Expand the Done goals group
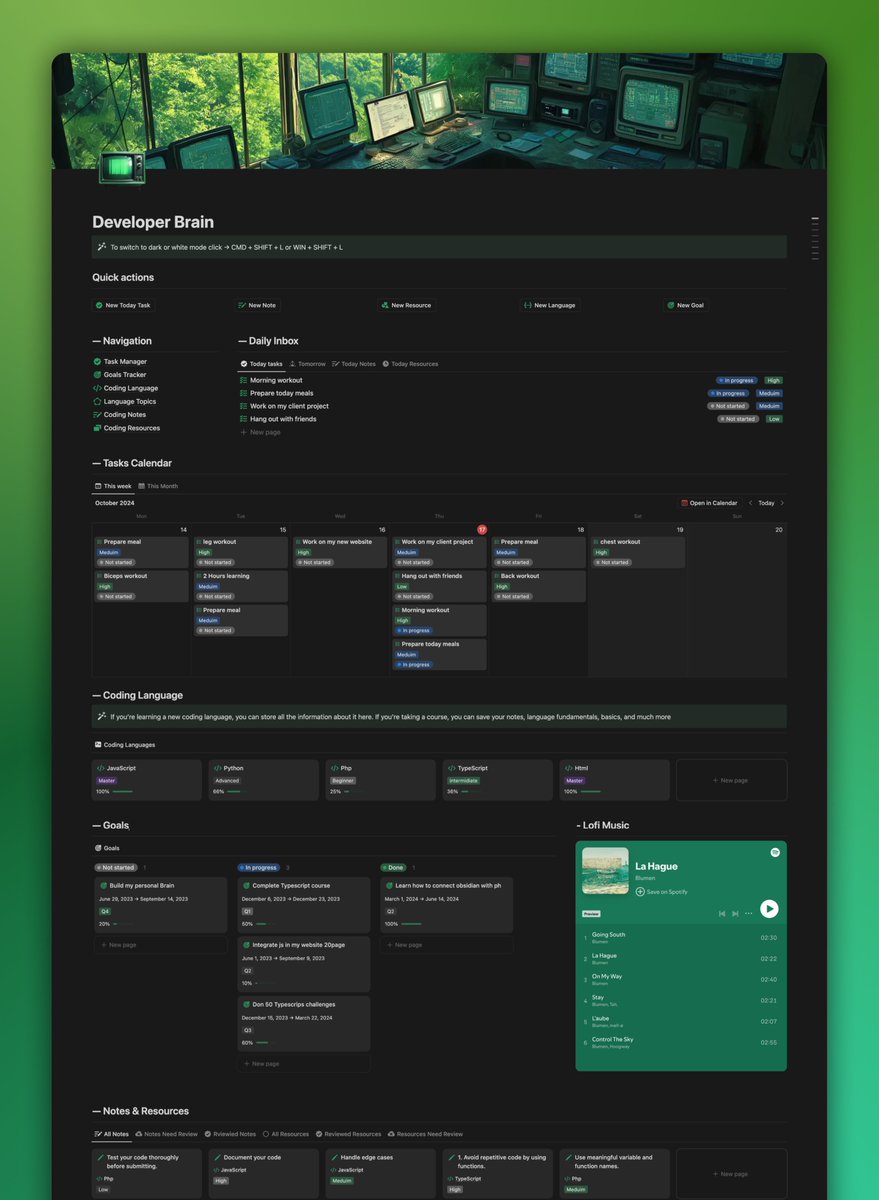Viewport: 879px width, 1200px height. click(x=394, y=868)
